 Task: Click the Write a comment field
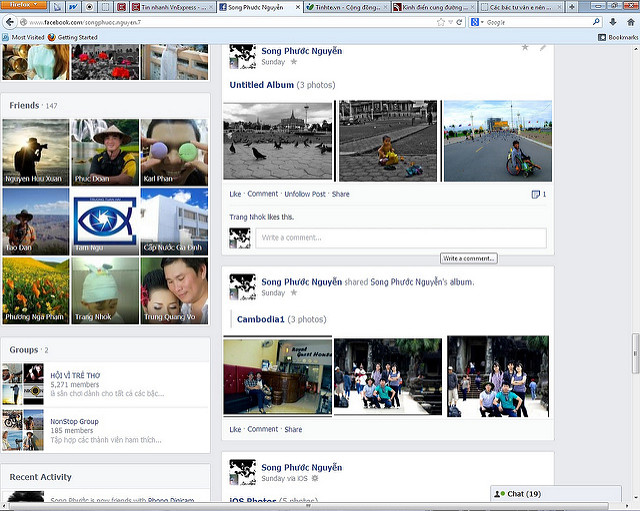401,238
